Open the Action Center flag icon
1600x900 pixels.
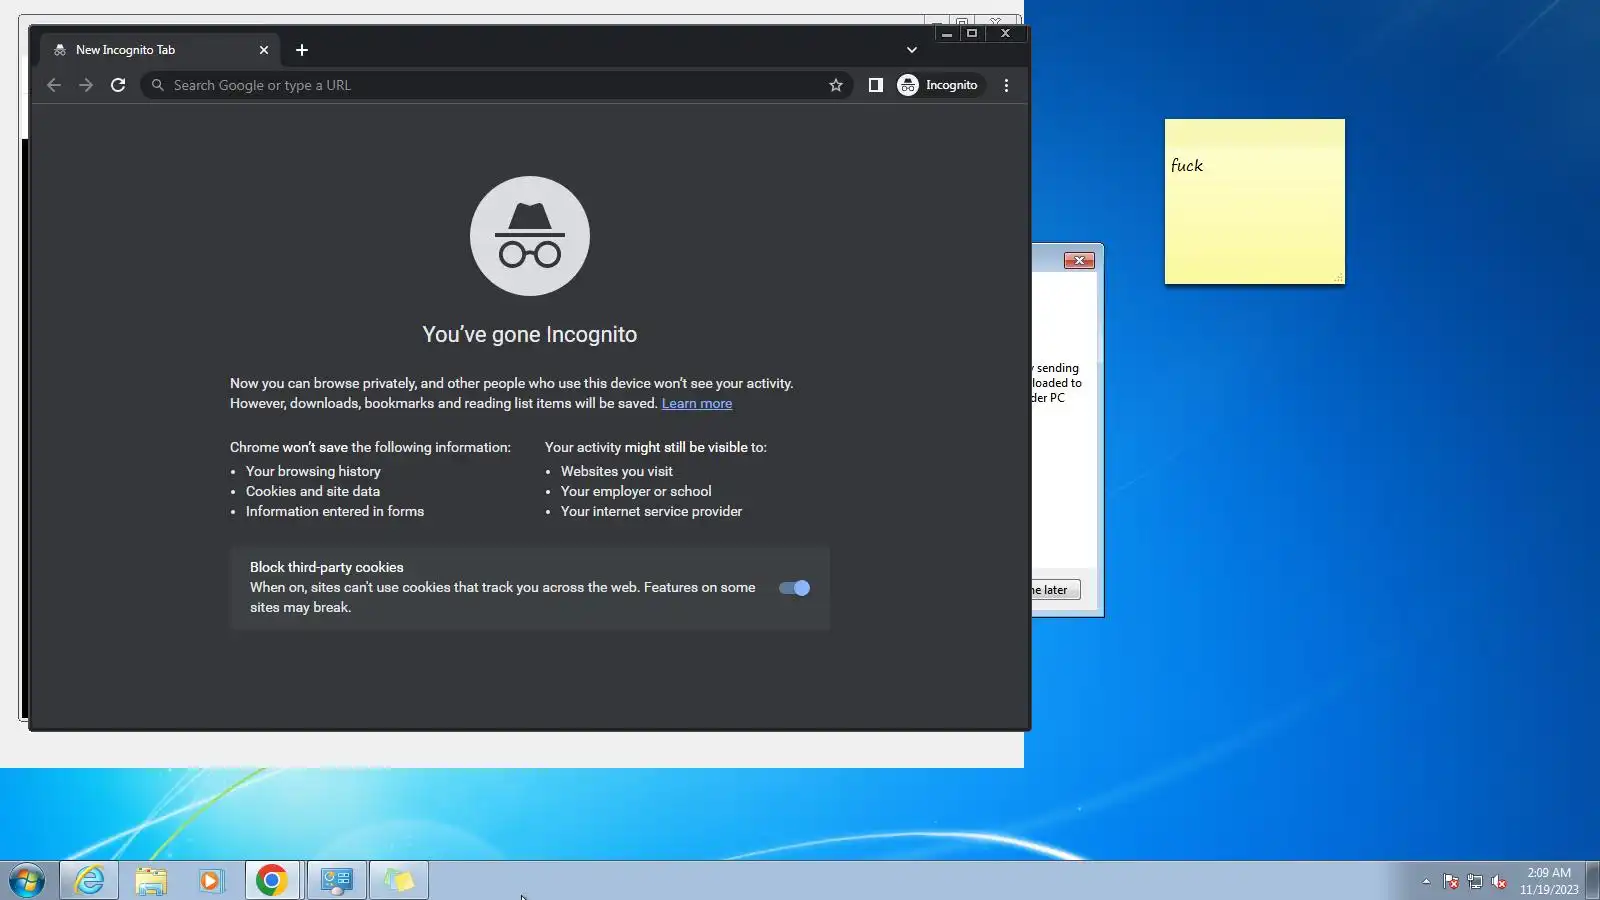(1451, 881)
